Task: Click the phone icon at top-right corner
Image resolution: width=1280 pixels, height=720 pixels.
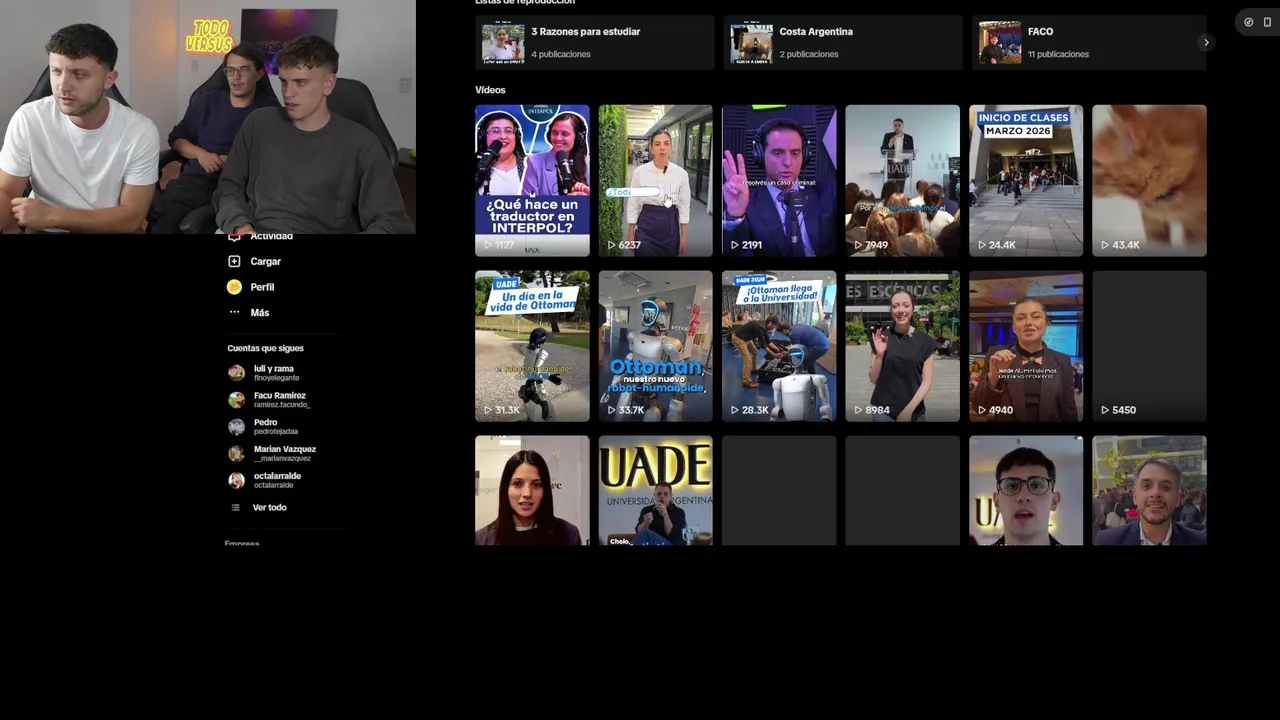Action: tap(1267, 22)
